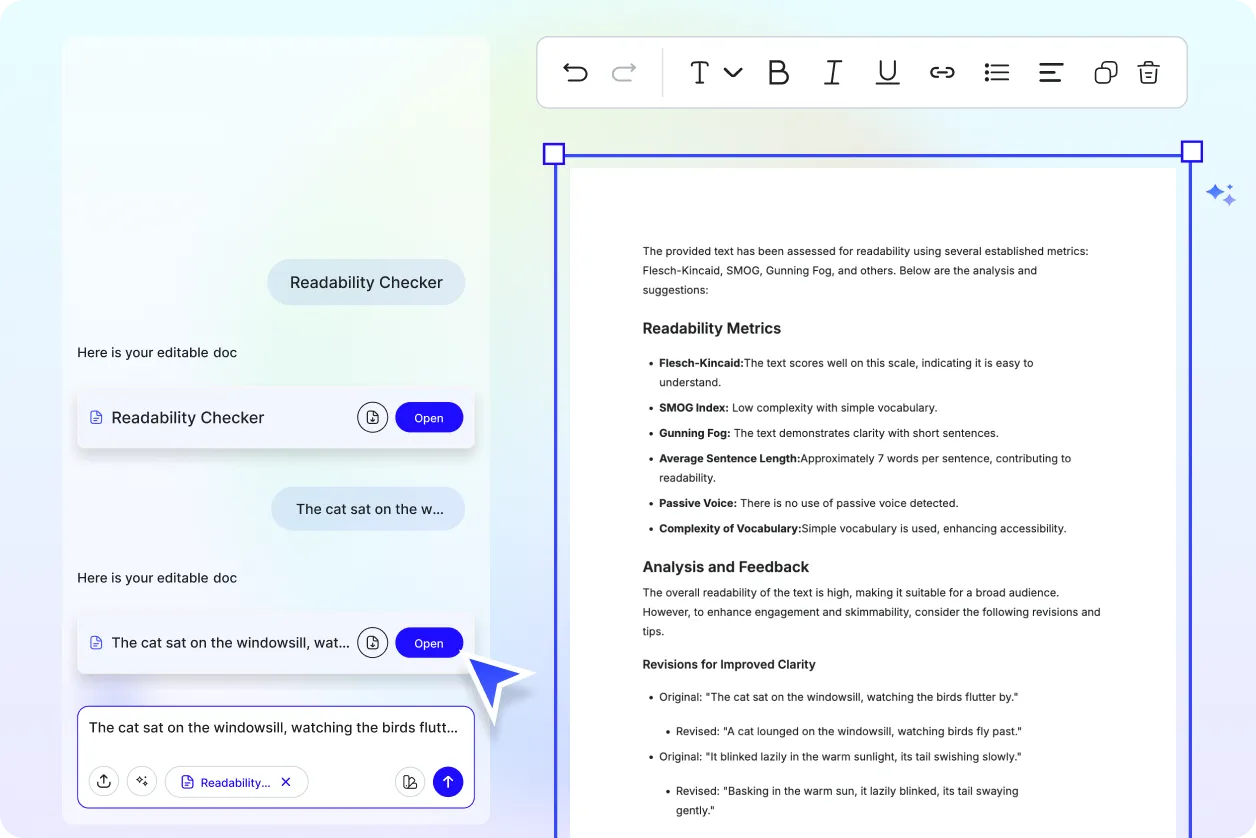Expand the text style dropdown chevron
This screenshot has width=1256, height=838.
click(733, 72)
